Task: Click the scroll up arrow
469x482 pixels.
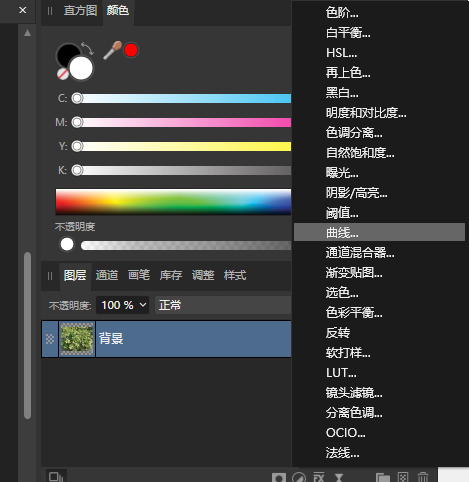Action: (27, 33)
